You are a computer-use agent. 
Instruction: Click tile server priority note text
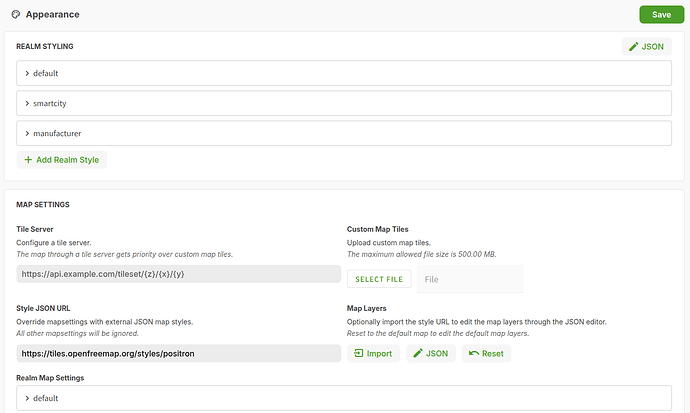pos(125,254)
